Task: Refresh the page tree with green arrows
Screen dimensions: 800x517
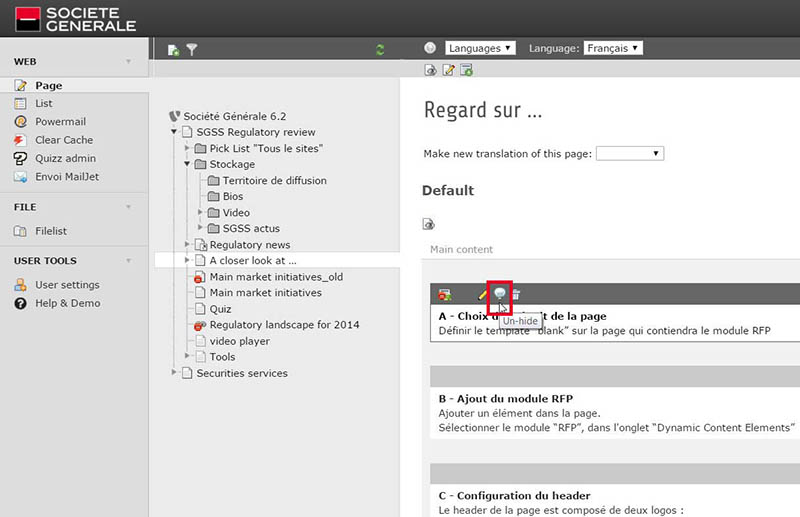Action: tap(380, 50)
